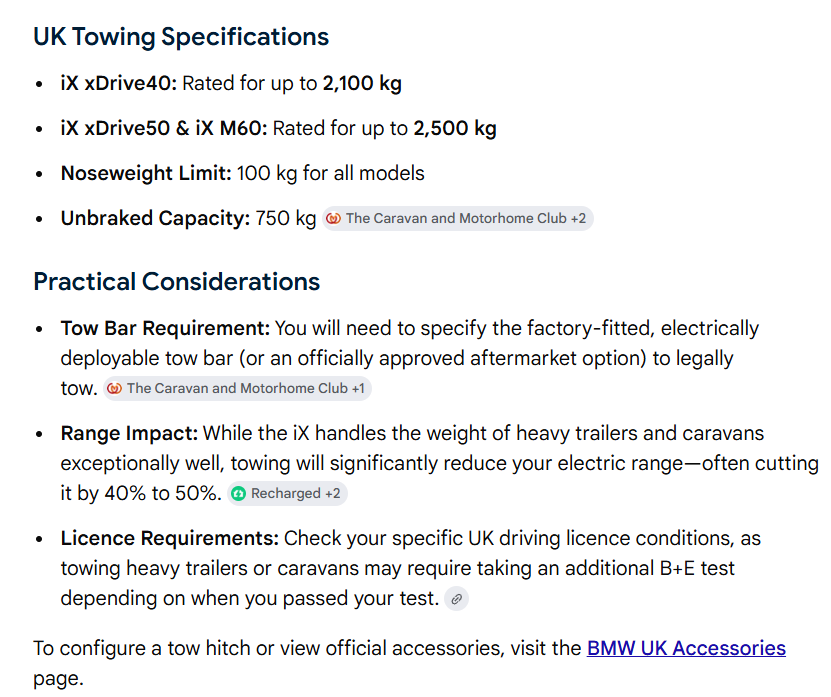Open Caravan and Motorhome Club +1 citation

237,389
